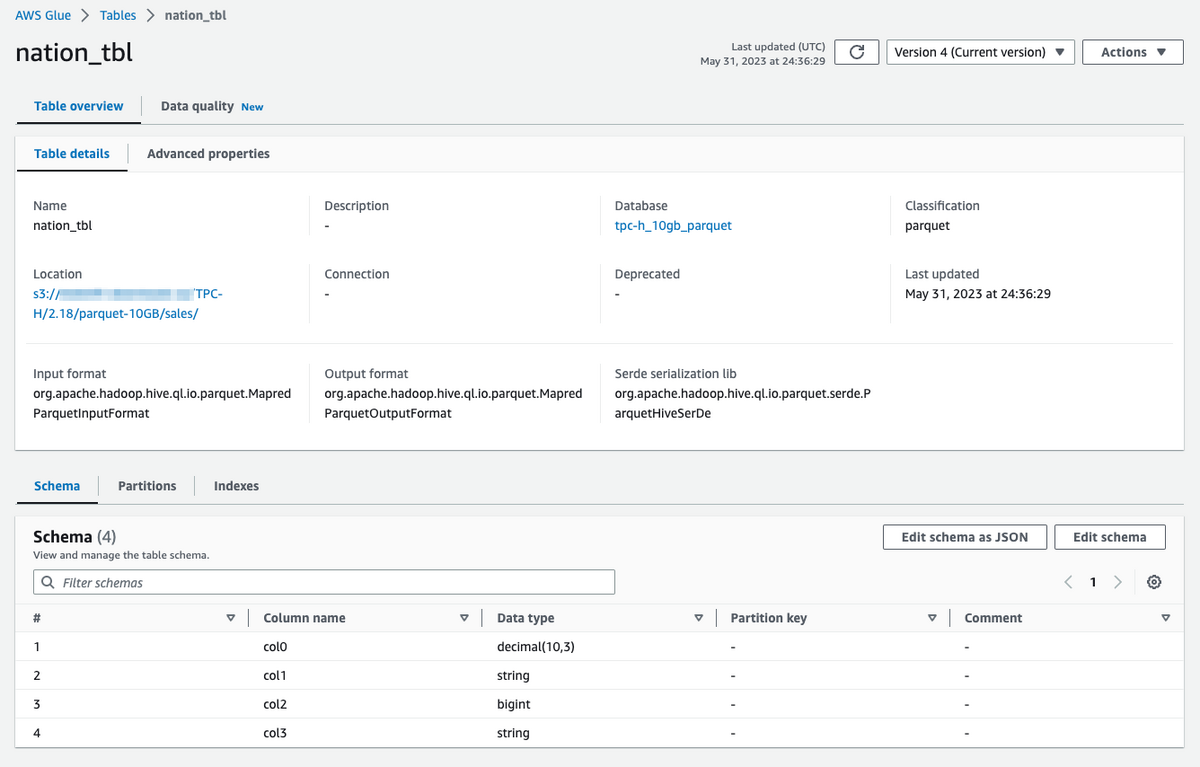Viewport: 1200px width, 767px height.
Task: Select the Table details tab
Action: point(72,154)
